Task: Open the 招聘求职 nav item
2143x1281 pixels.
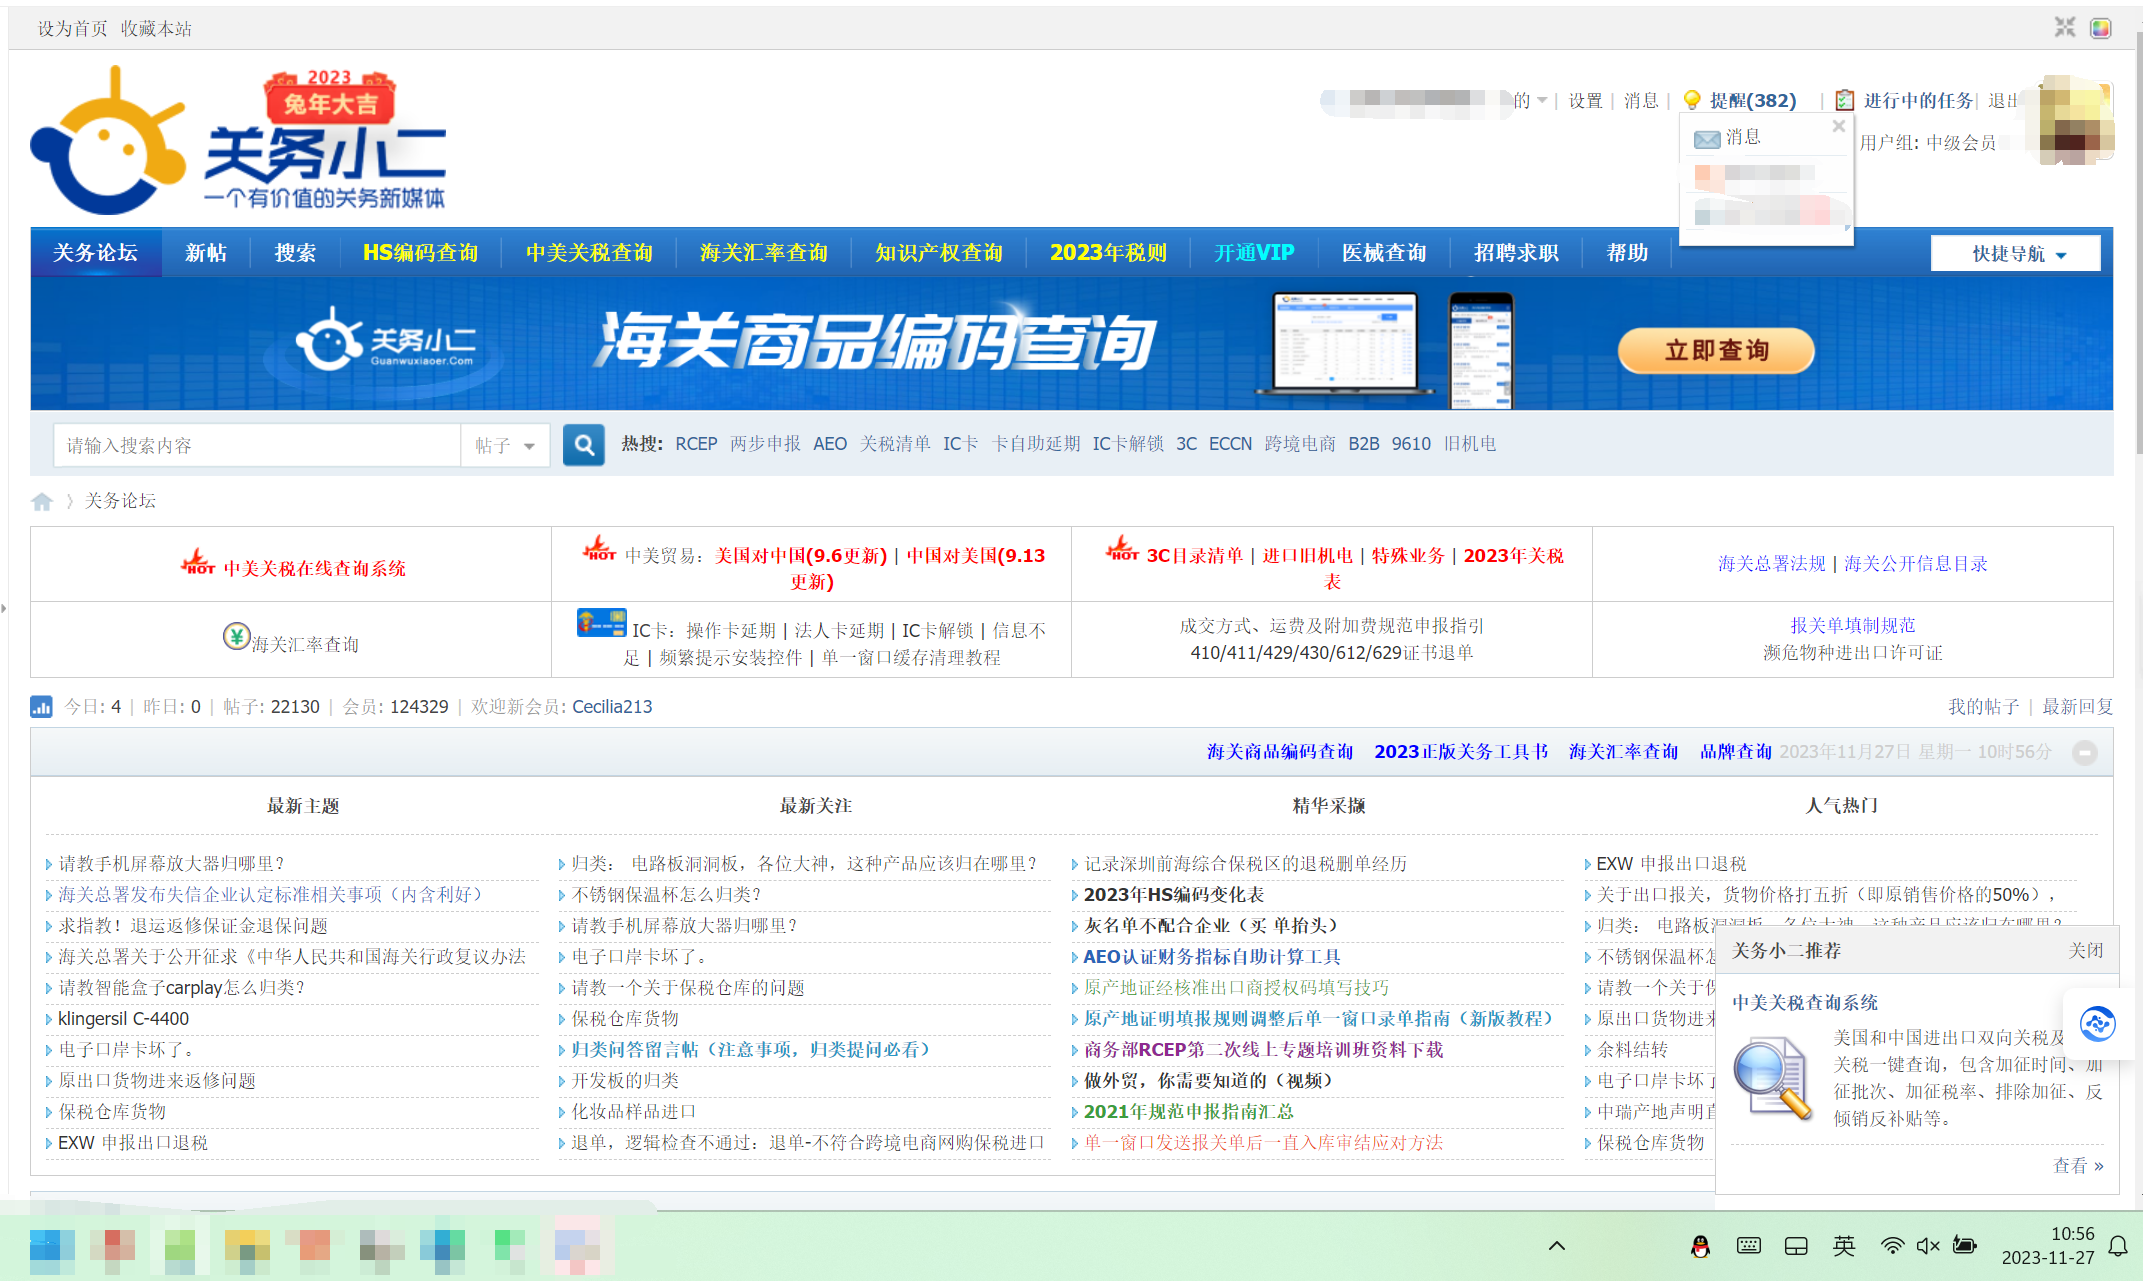Action: click(1516, 252)
